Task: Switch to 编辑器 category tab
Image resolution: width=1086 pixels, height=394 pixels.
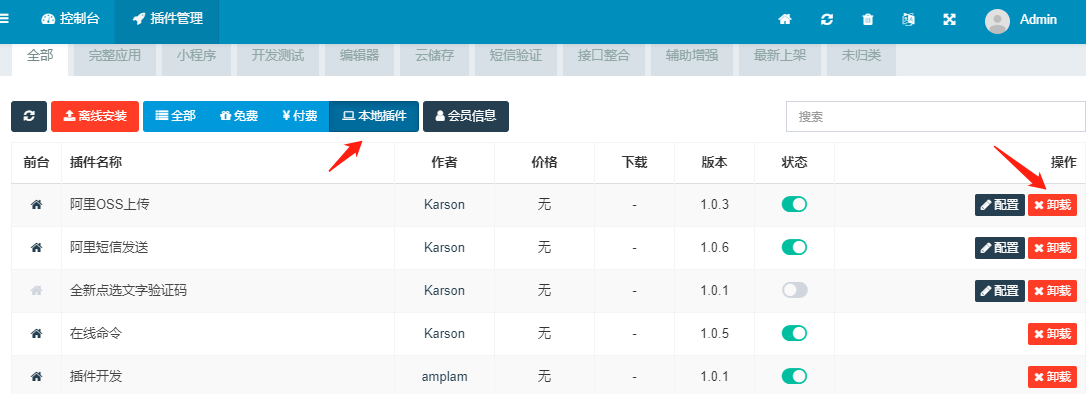Action: click(x=359, y=58)
